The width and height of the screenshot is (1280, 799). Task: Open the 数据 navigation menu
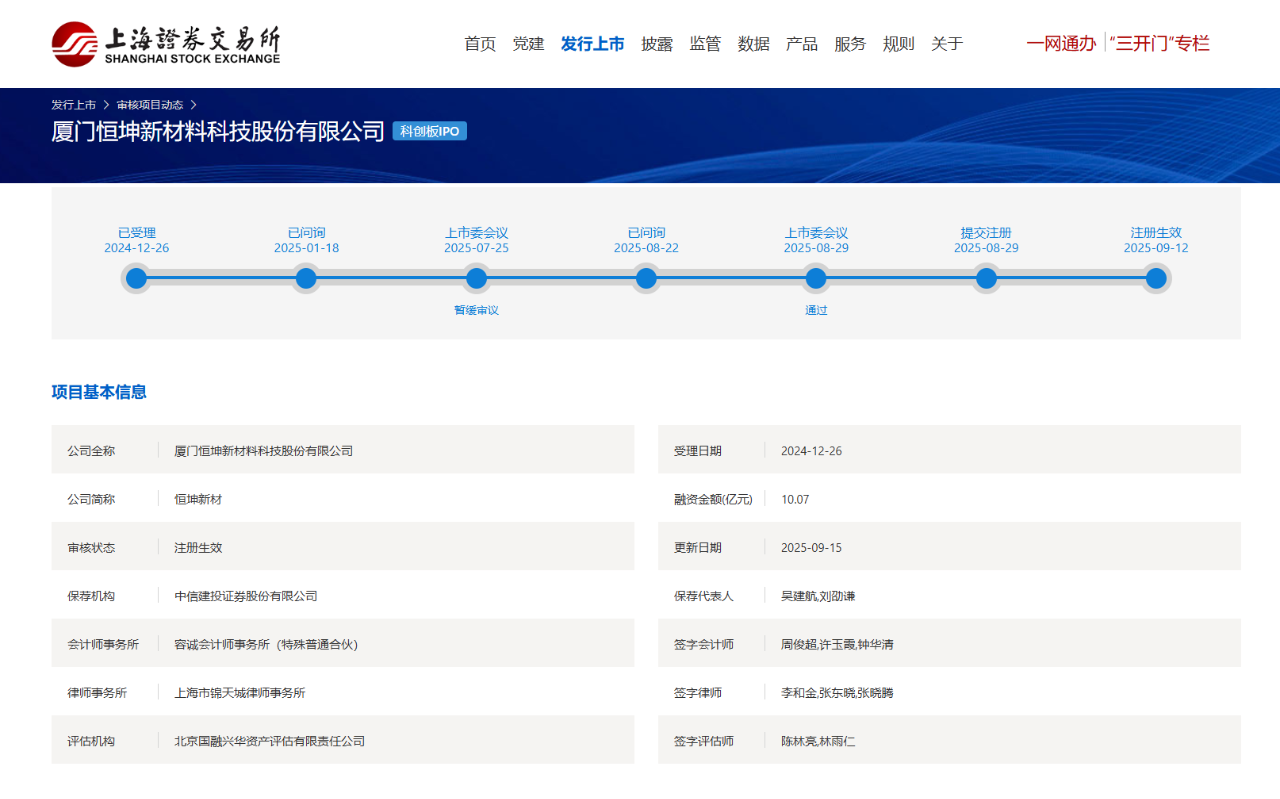[x=754, y=44]
